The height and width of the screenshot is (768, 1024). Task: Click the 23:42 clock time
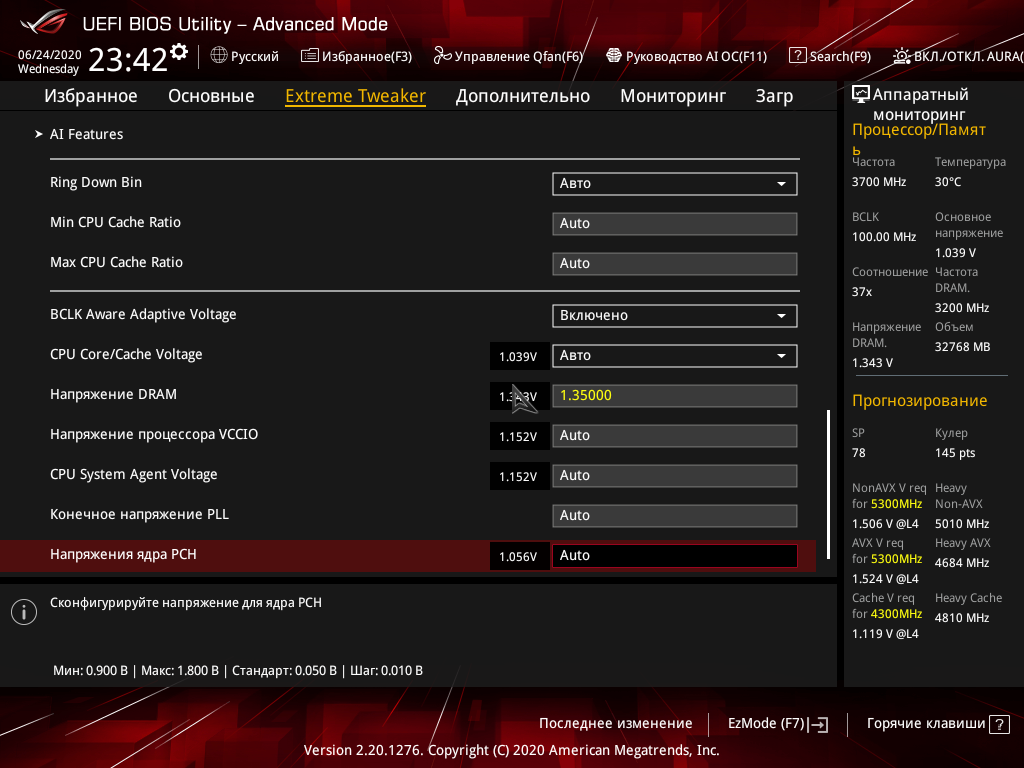pos(128,60)
